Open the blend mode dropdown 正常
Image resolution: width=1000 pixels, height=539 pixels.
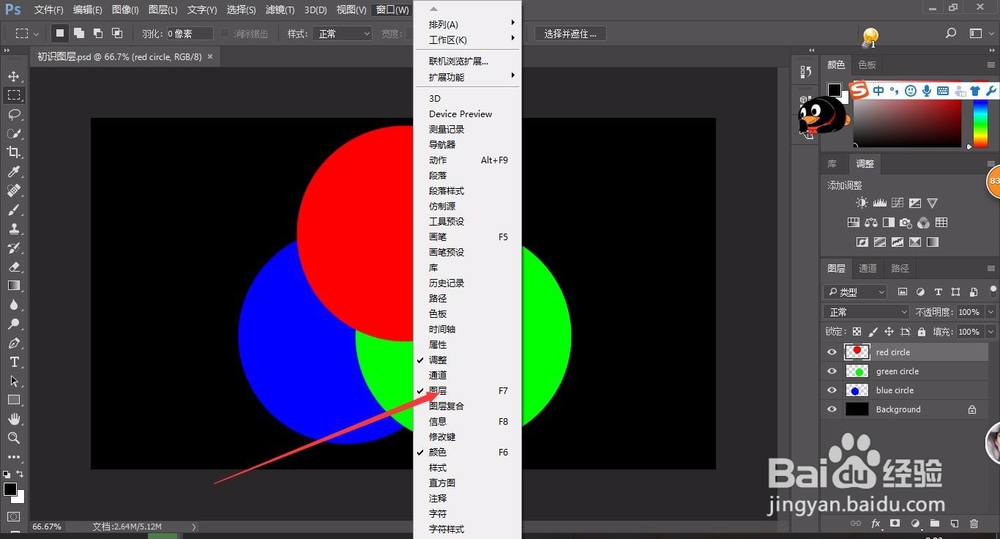pyautogui.click(x=866, y=312)
